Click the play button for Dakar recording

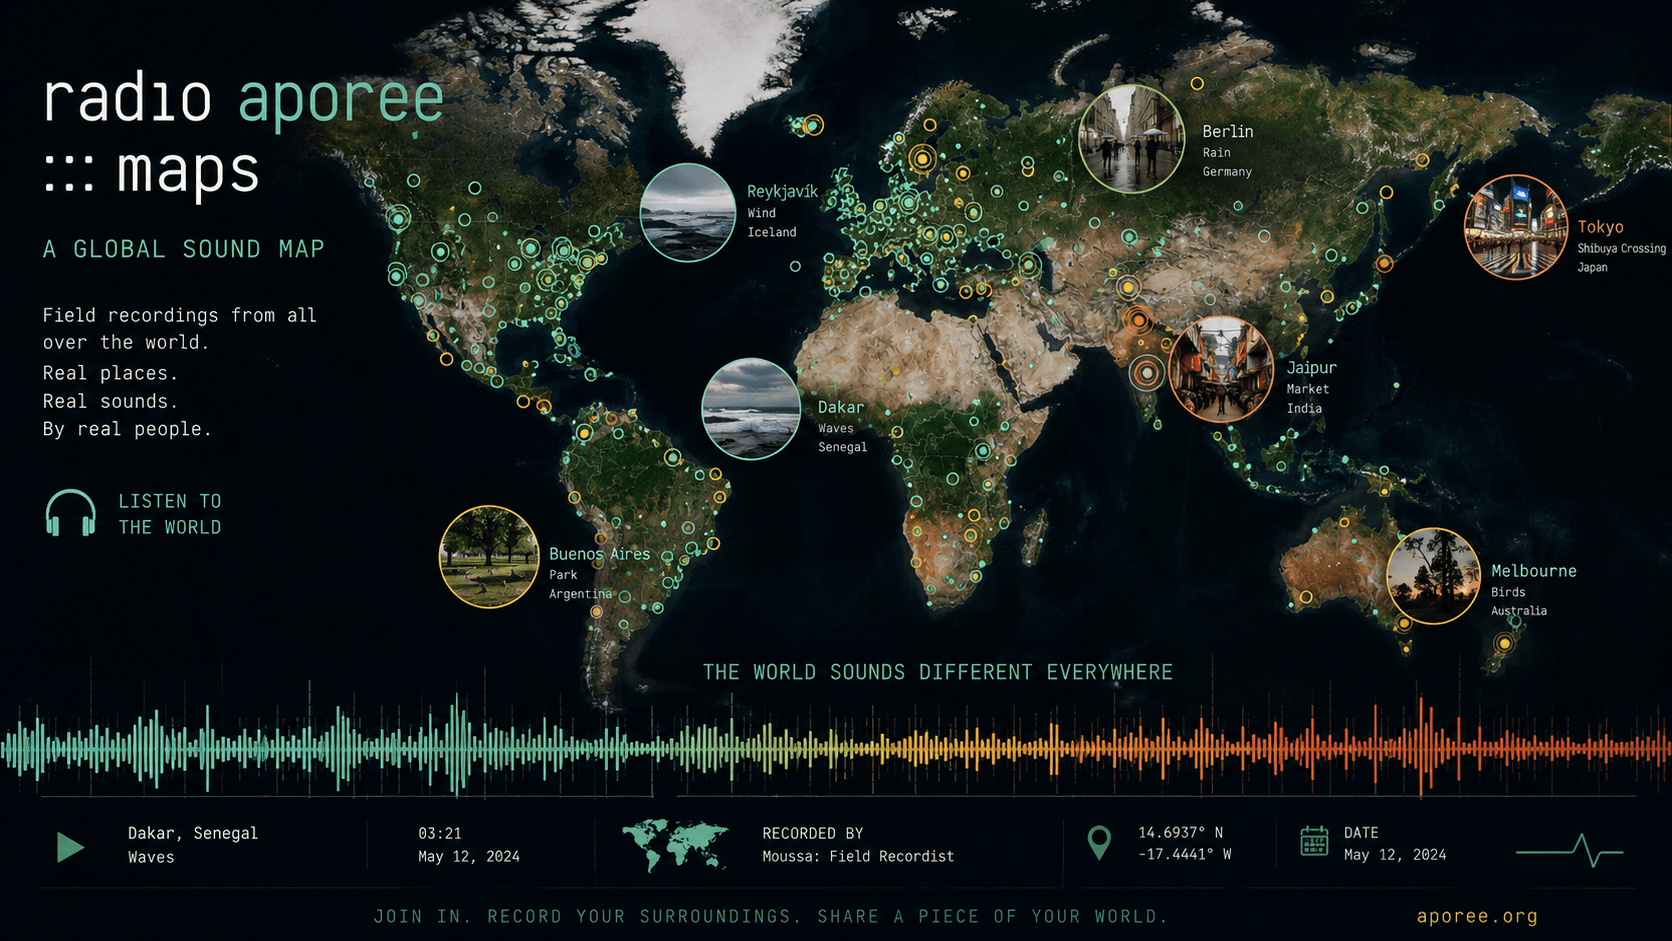tap(70, 847)
